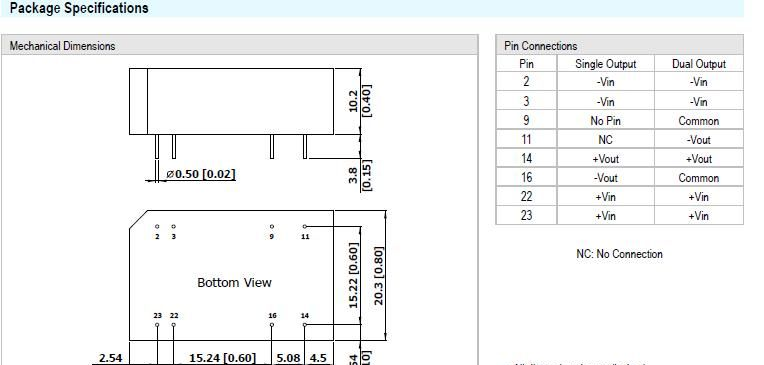Click the 5.08 spacing dimension

pyautogui.click(x=288, y=358)
